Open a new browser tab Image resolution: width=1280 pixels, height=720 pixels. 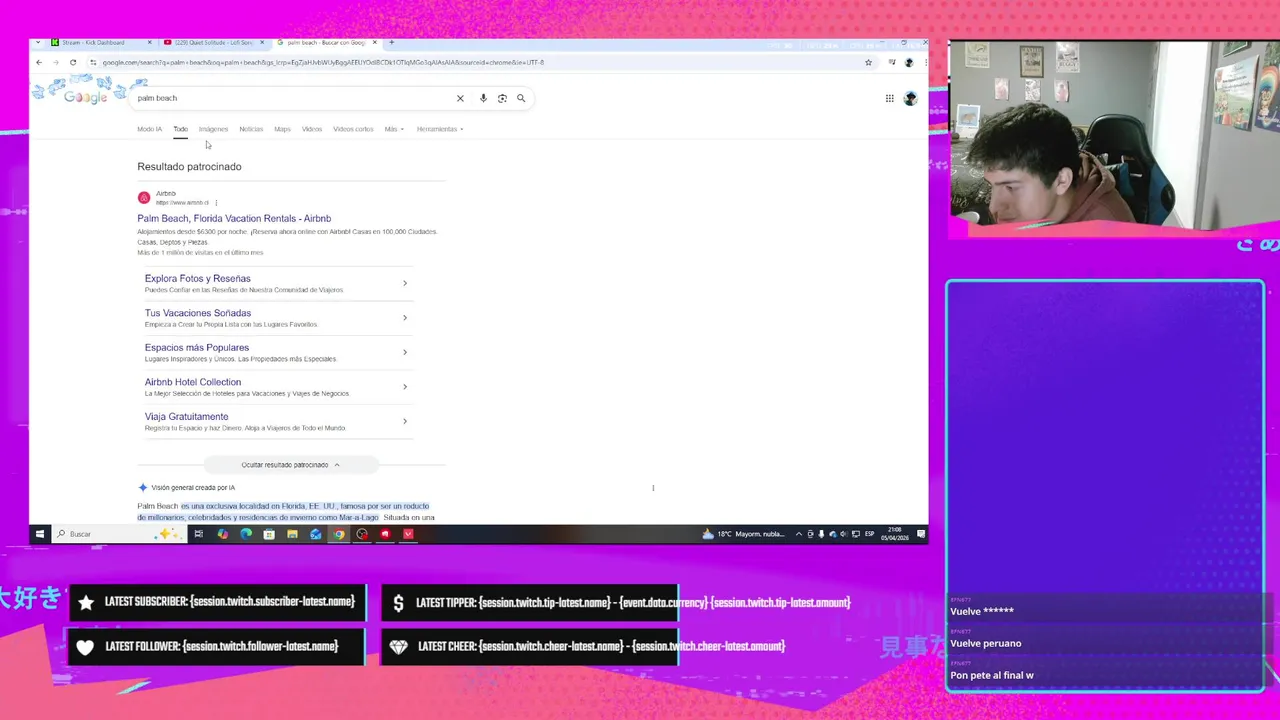point(391,42)
